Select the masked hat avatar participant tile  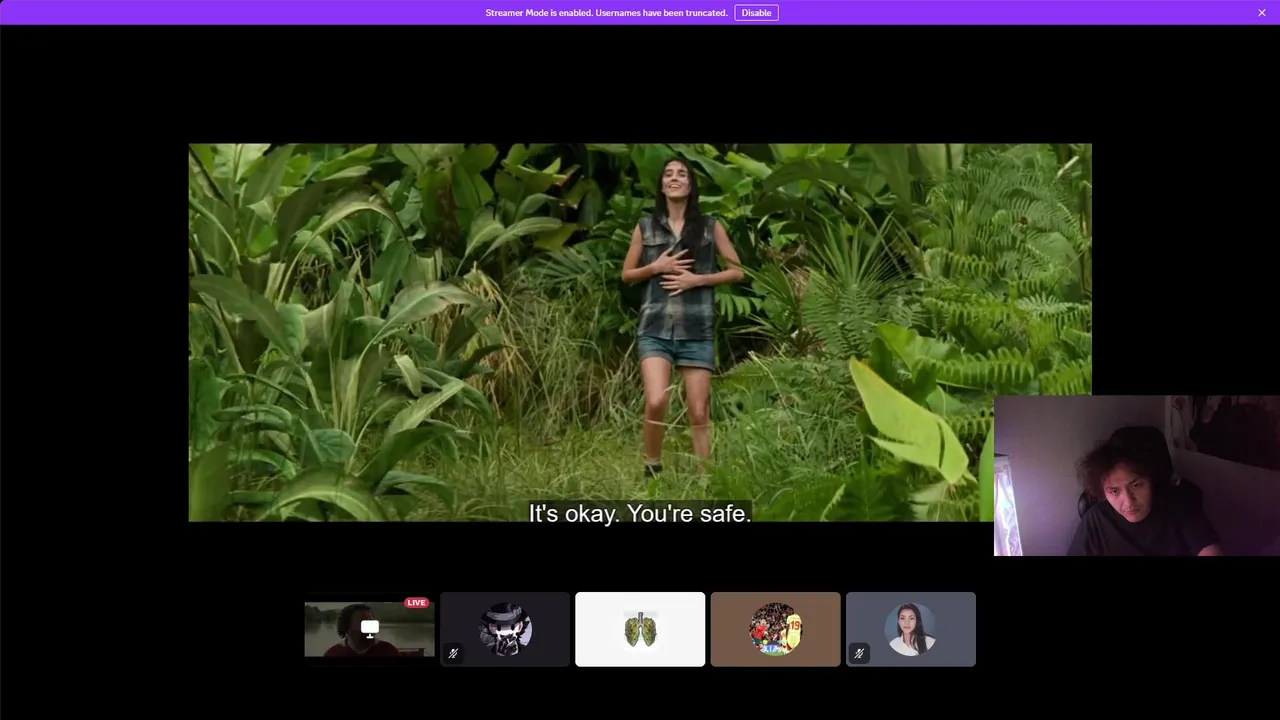click(505, 629)
